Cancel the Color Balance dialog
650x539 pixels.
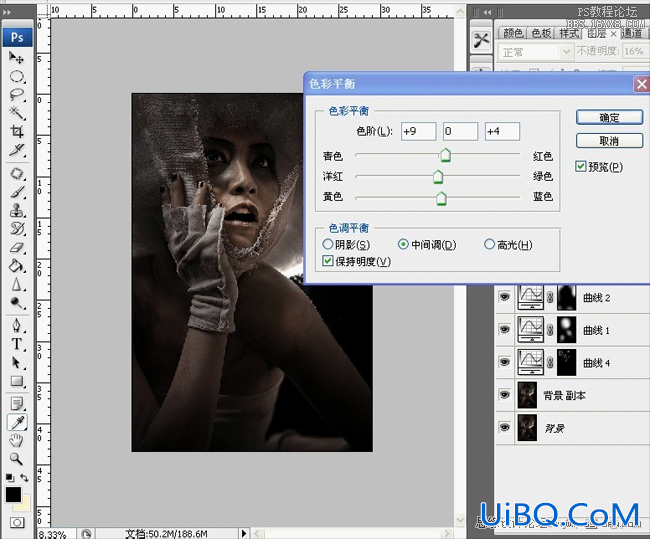coord(609,141)
